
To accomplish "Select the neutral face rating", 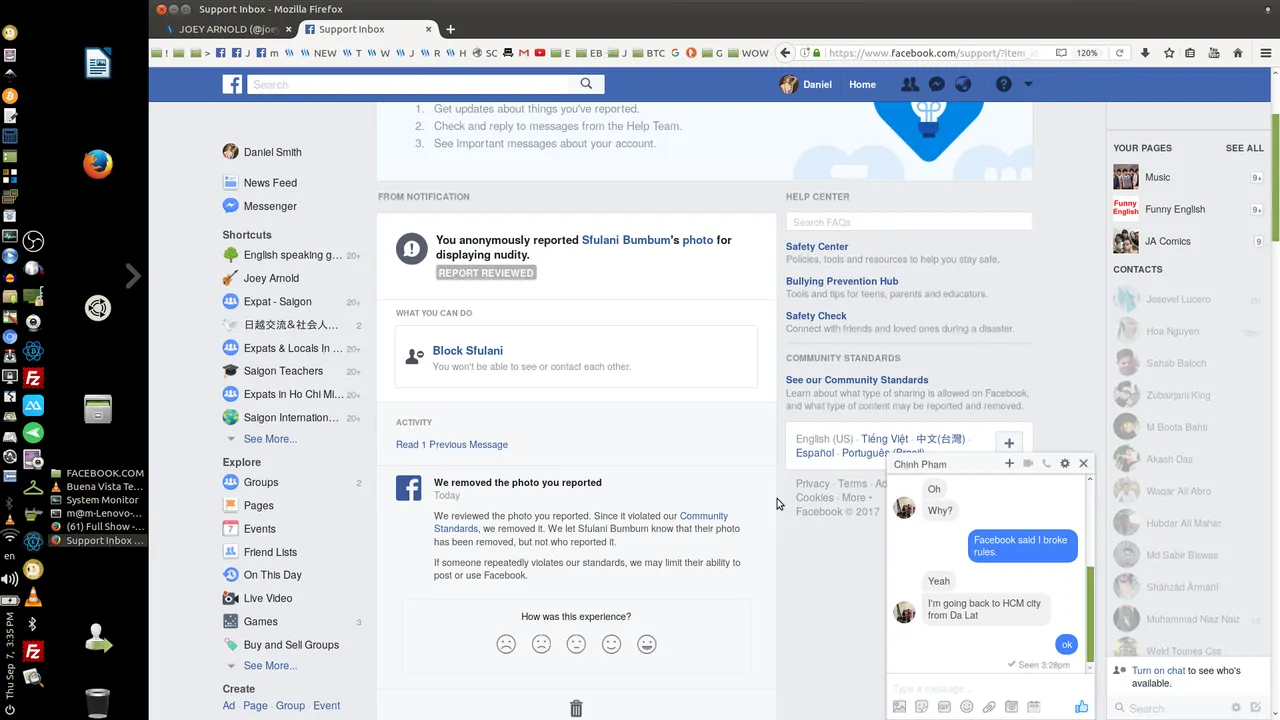I will 576,645.
